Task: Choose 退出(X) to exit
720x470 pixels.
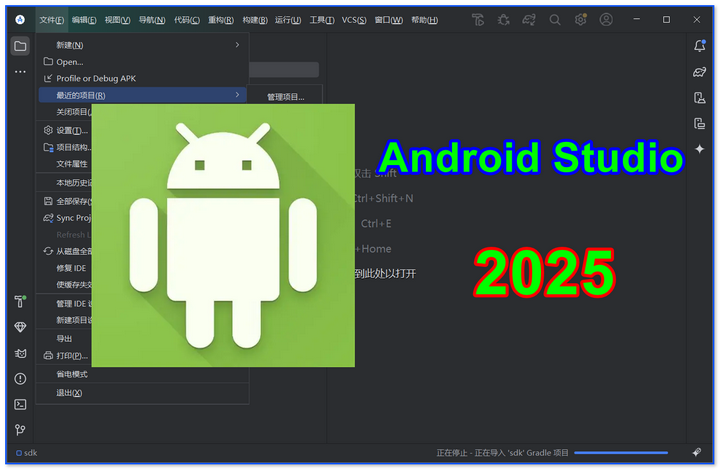Action: 142,393
